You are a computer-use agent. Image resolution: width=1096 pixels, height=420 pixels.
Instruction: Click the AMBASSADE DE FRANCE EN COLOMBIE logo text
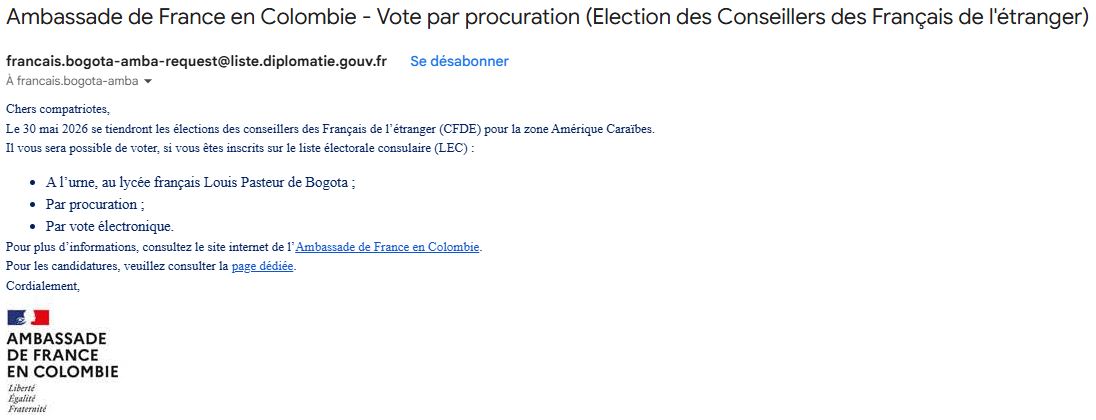tap(62, 355)
